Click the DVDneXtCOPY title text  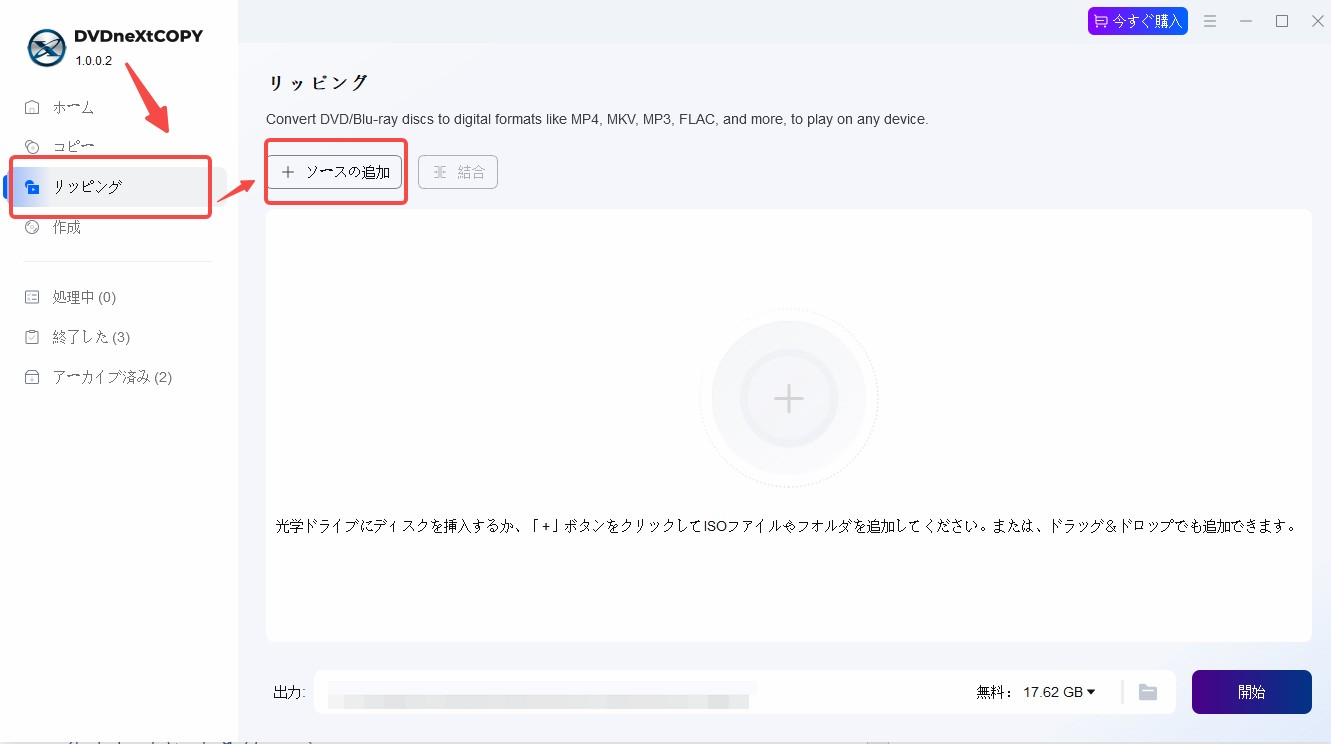click(x=138, y=37)
